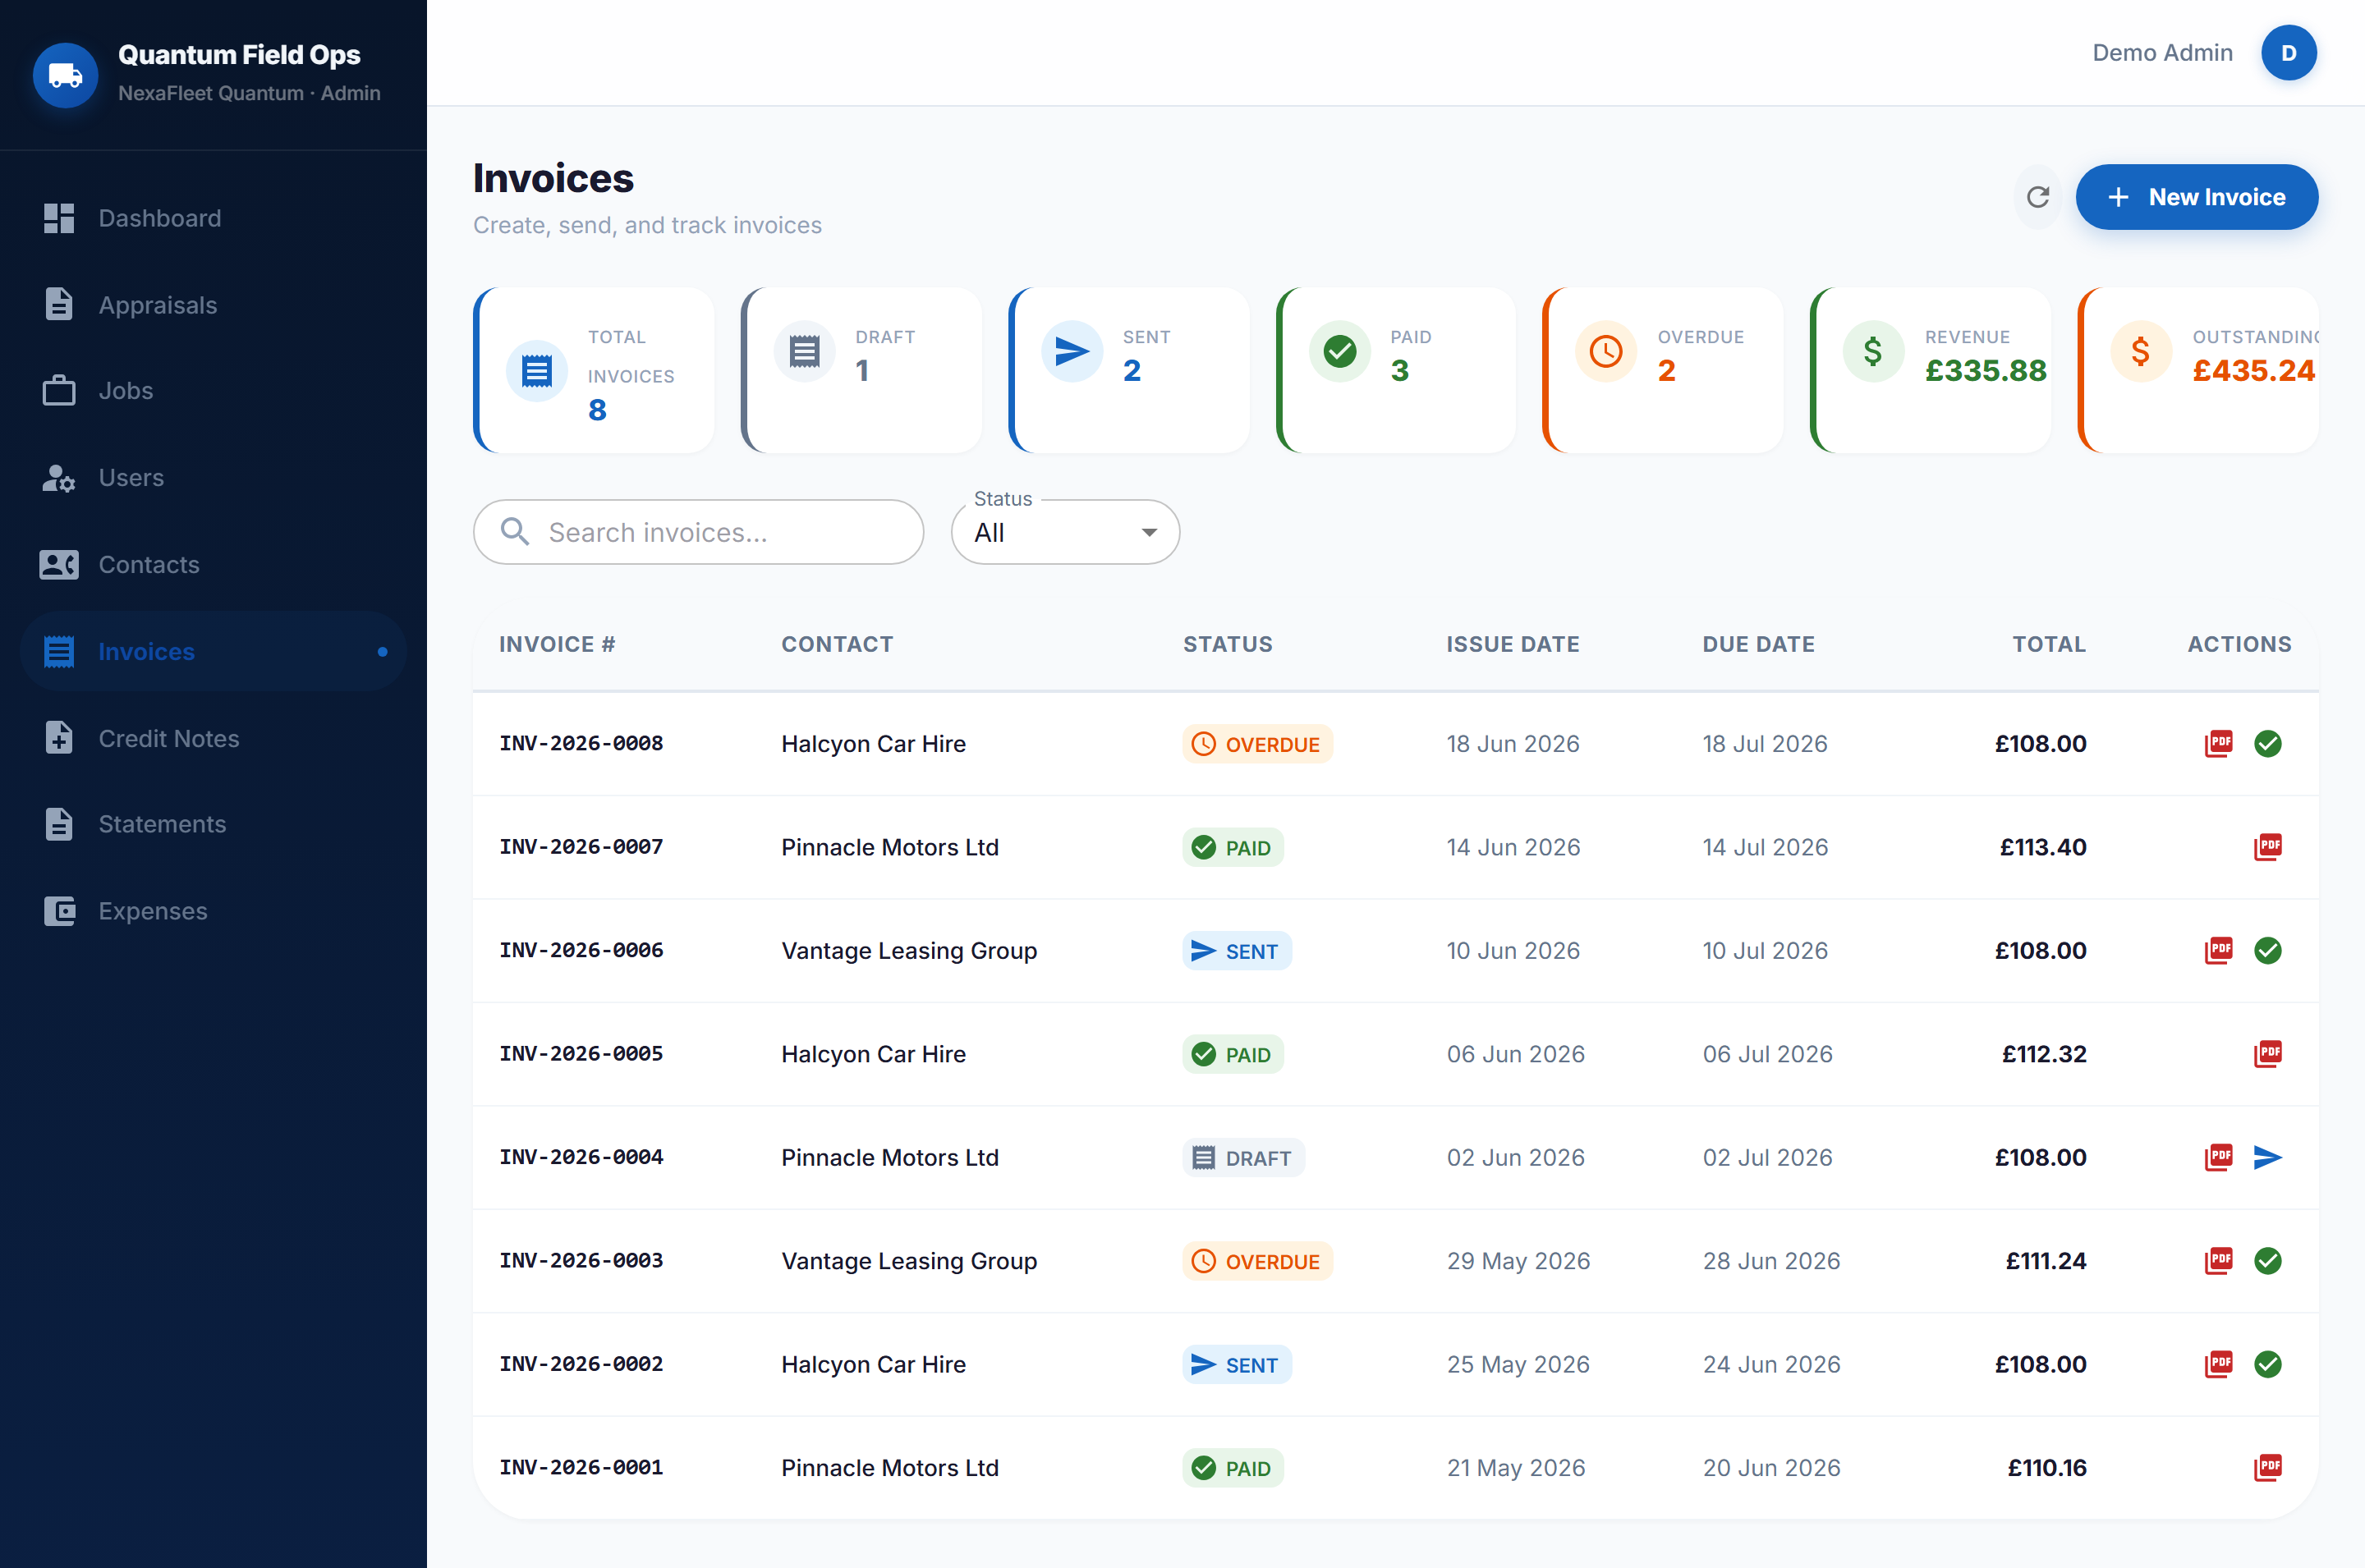Download PDF for invoice INV-2026-0004
The height and width of the screenshot is (1568, 2365).
click(x=2218, y=1157)
